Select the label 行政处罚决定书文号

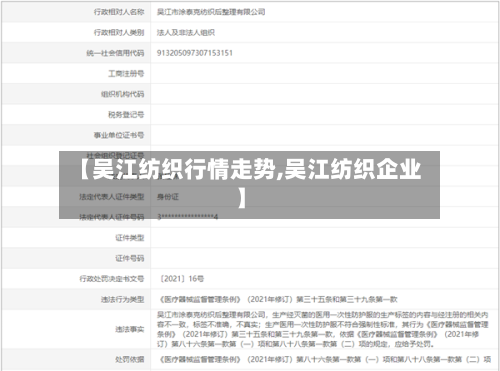click(112, 279)
